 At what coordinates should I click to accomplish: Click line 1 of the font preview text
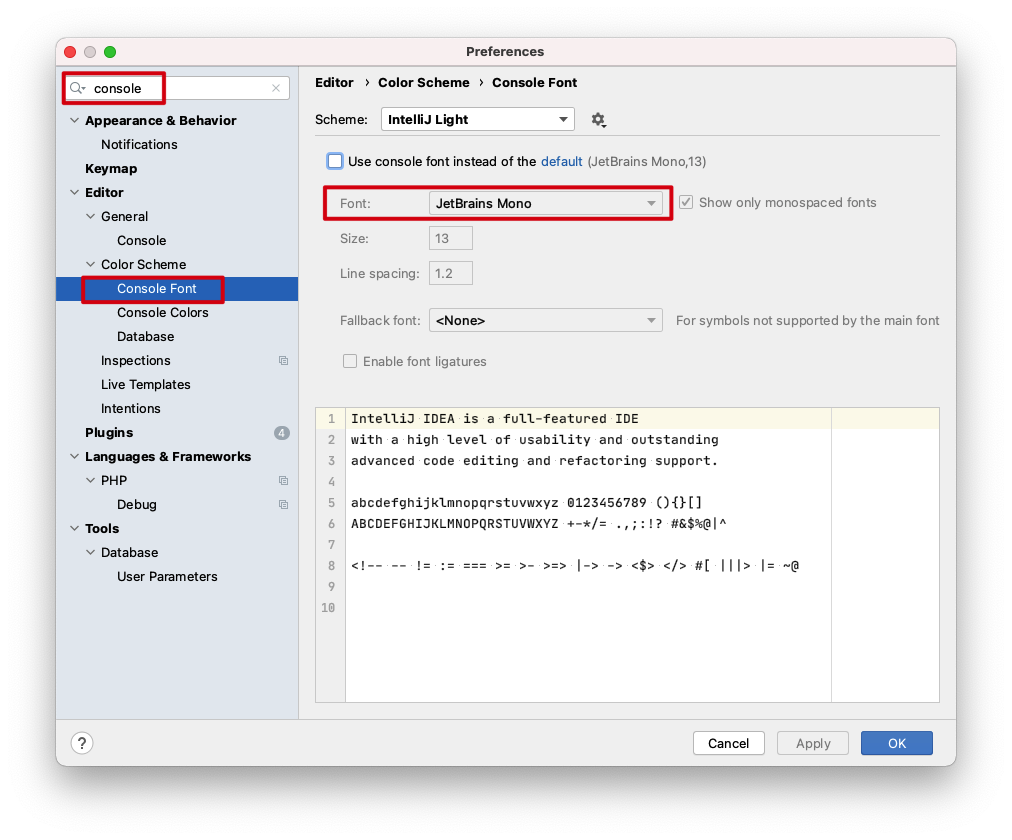click(x=495, y=419)
